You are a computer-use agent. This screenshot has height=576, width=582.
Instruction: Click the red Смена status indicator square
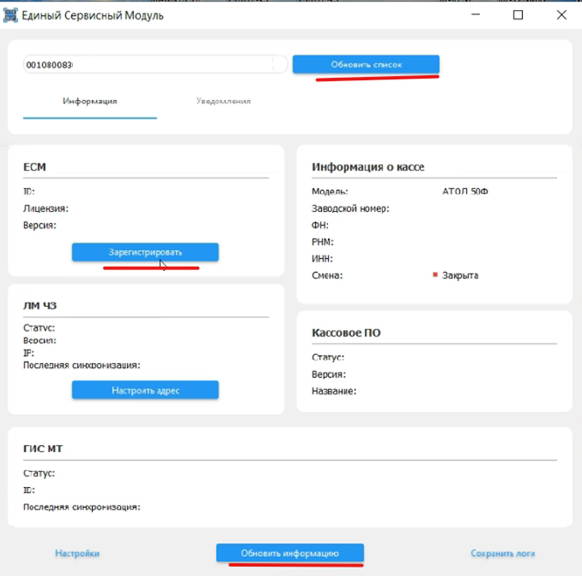[x=435, y=275]
